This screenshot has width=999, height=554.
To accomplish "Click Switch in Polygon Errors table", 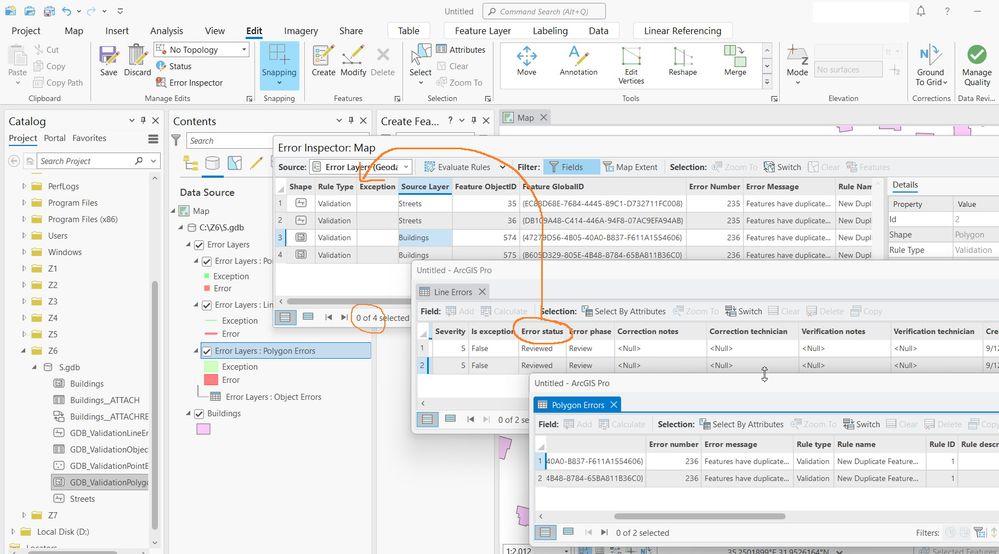I will point(861,424).
